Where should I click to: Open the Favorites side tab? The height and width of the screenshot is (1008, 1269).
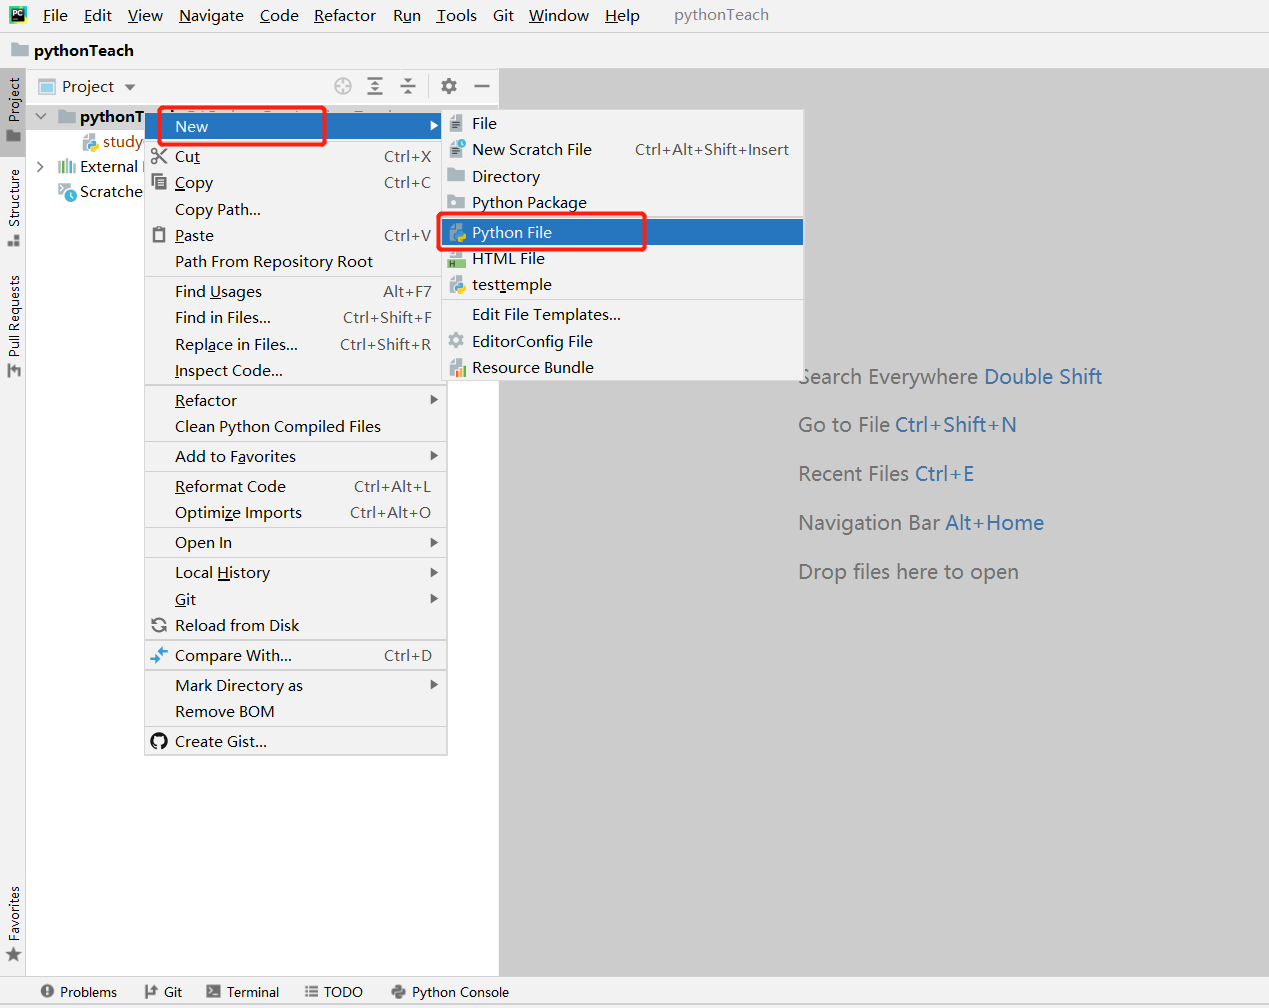pos(13,924)
